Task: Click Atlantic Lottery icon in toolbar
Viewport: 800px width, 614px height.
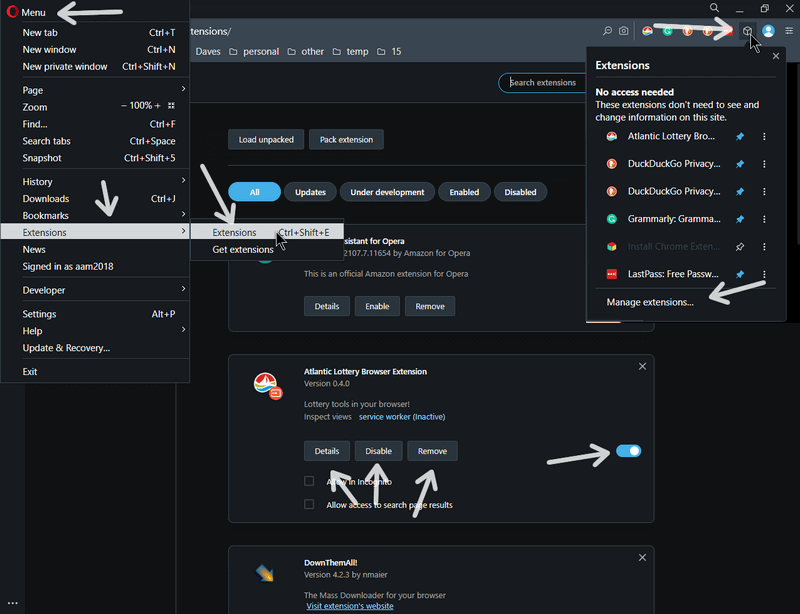Action: coord(647,31)
